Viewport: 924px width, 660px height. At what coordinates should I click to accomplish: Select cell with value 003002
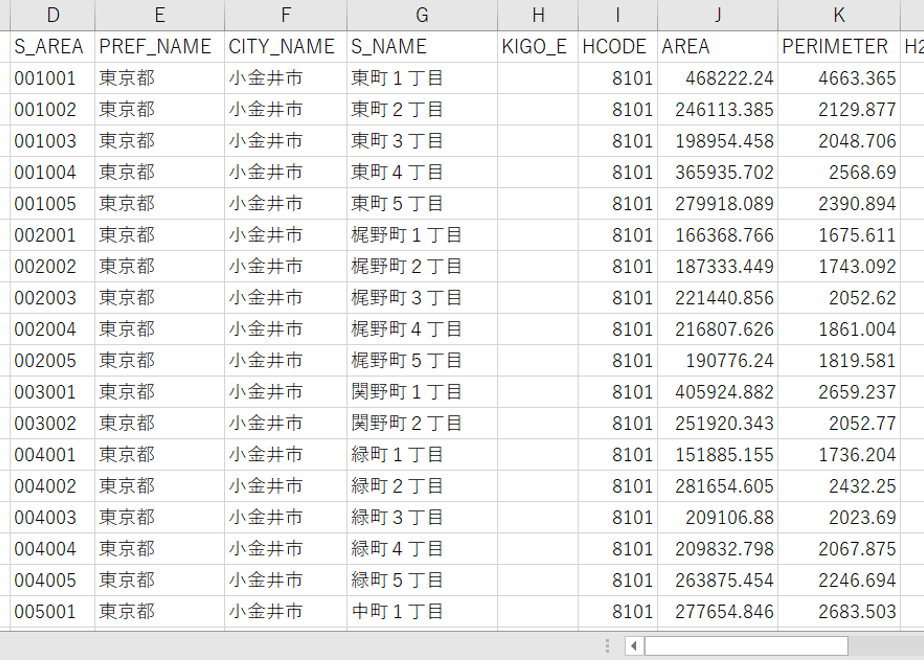(x=52, y=423)
